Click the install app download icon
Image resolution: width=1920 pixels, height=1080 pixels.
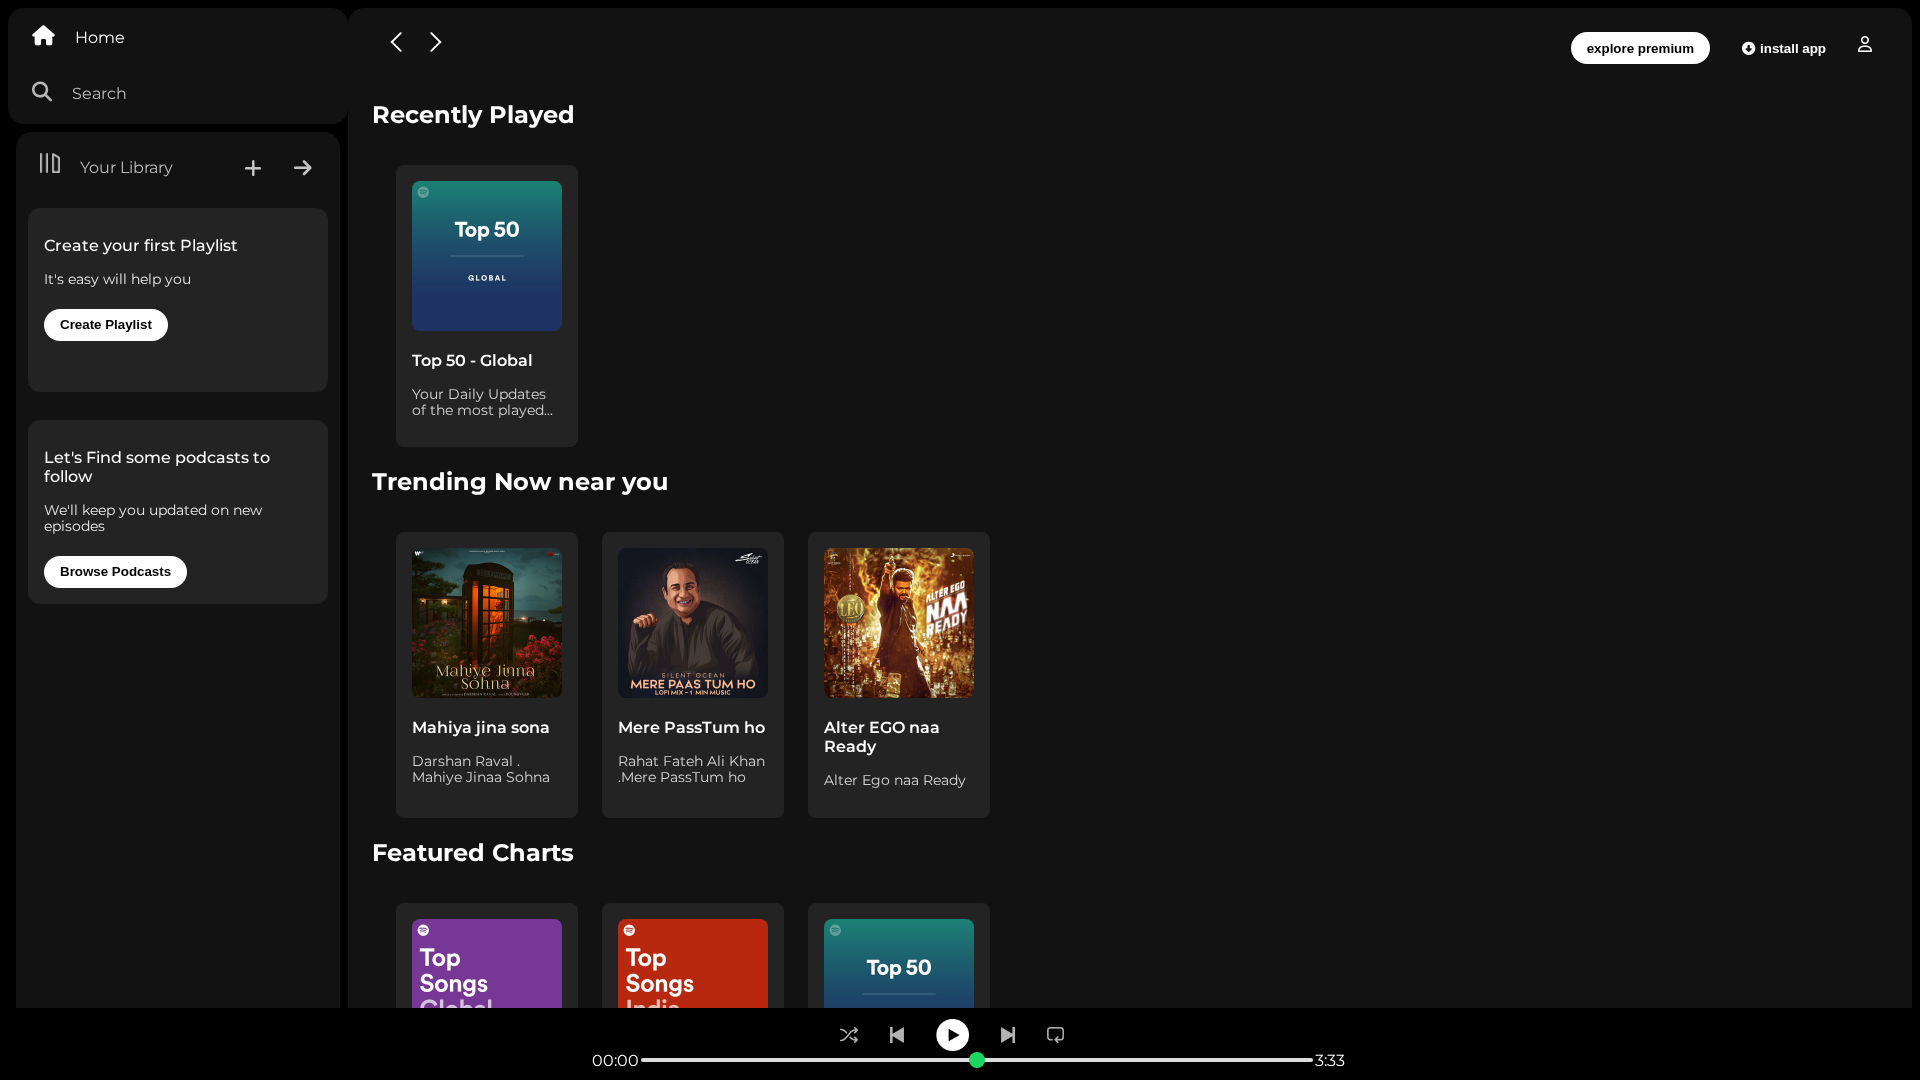(1748, 48)
